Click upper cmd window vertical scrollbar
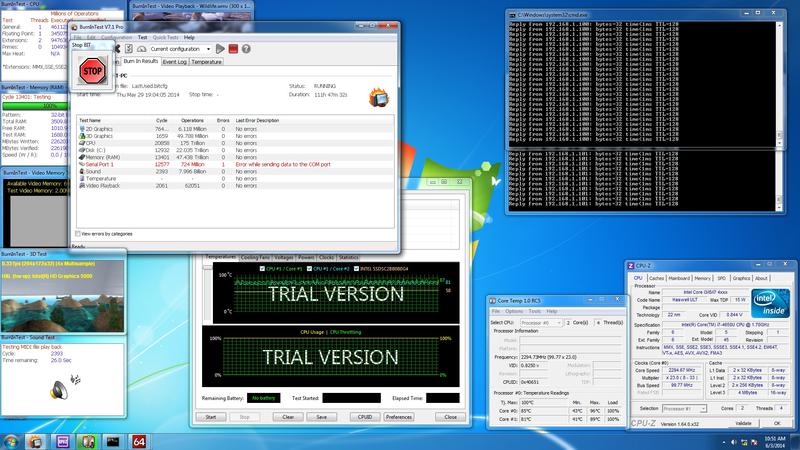This screenshot has width=800, height=450. point(779,84)
